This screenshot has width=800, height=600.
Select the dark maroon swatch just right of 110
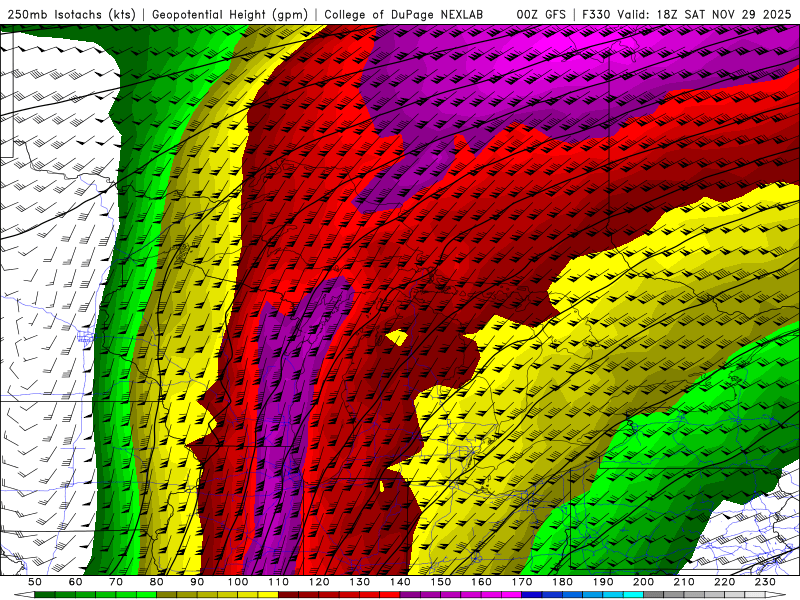pyautogui.click(x=288, y=595)
